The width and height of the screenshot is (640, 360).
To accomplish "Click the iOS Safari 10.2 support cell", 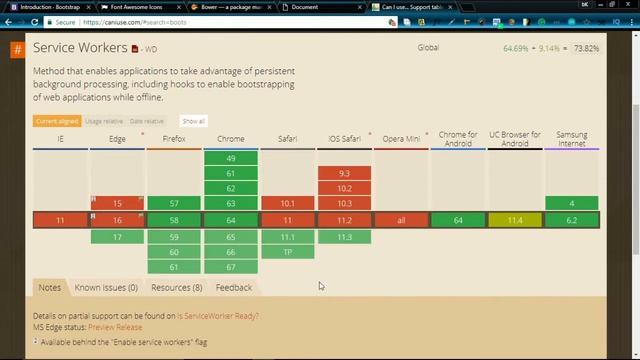I will pos(344,189).
